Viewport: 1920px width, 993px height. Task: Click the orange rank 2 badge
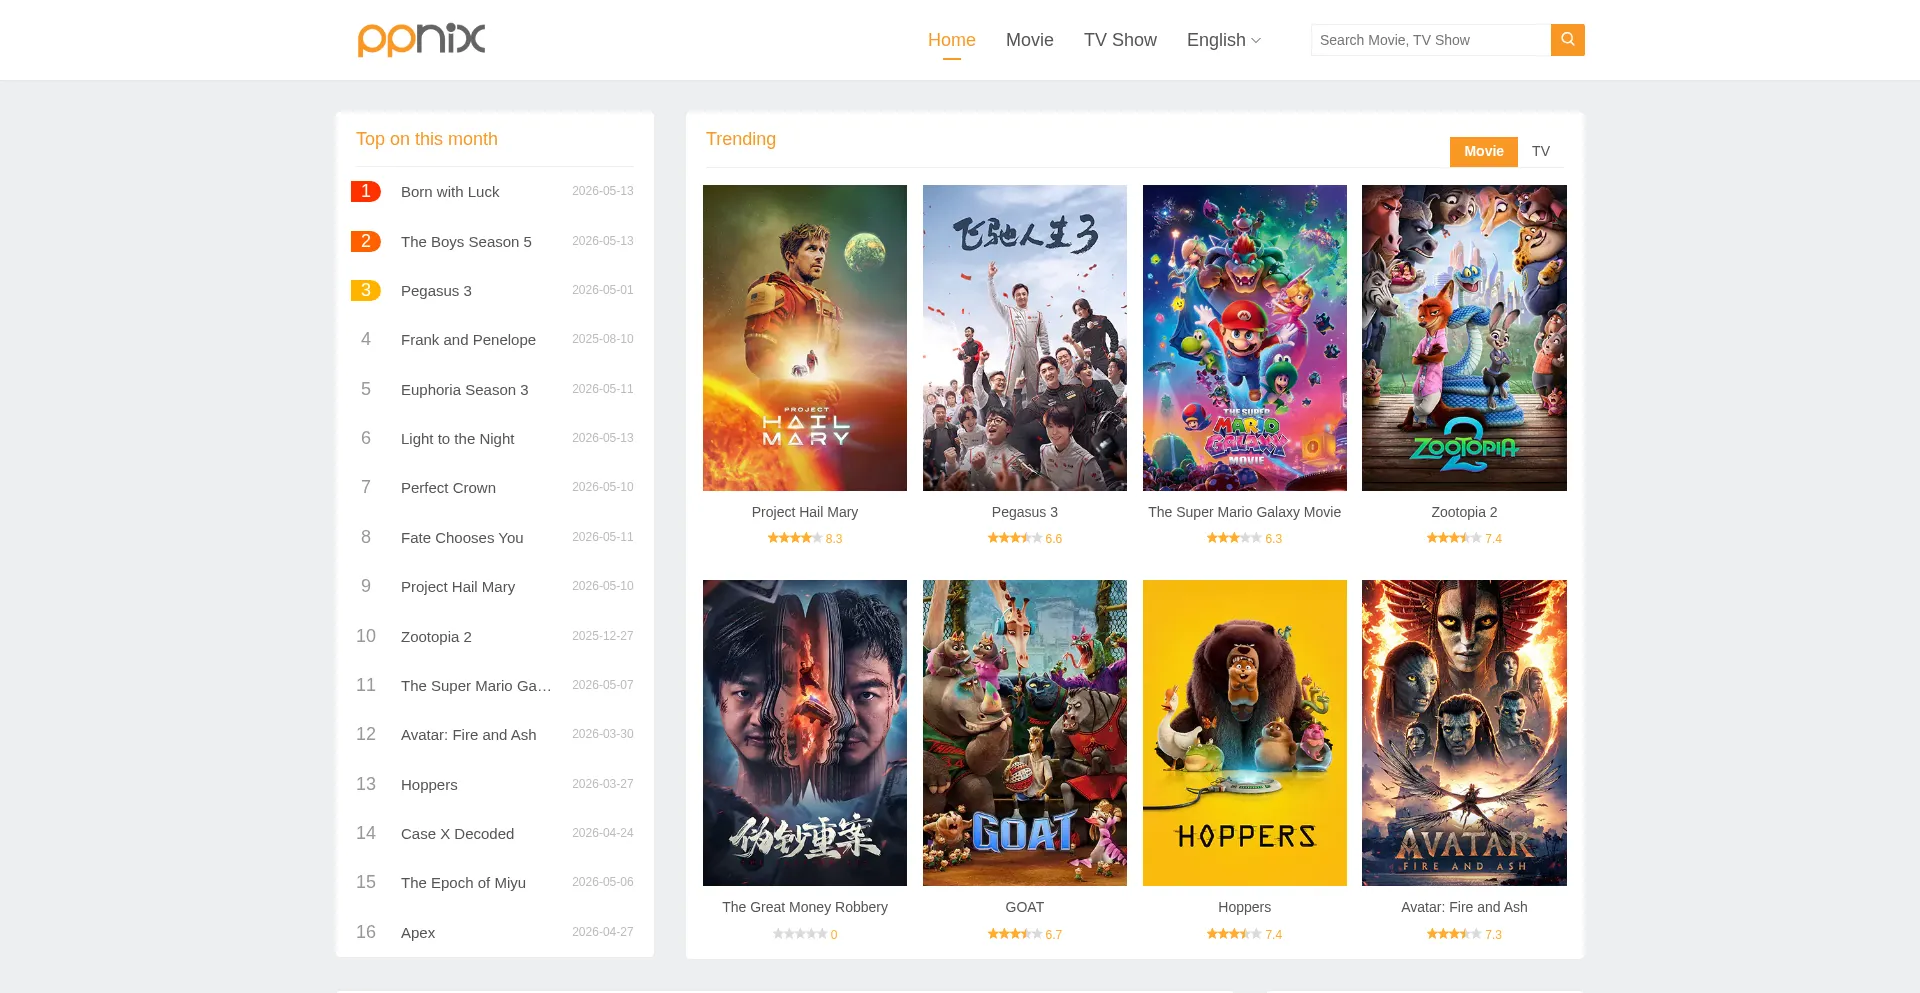pos(365,241)
